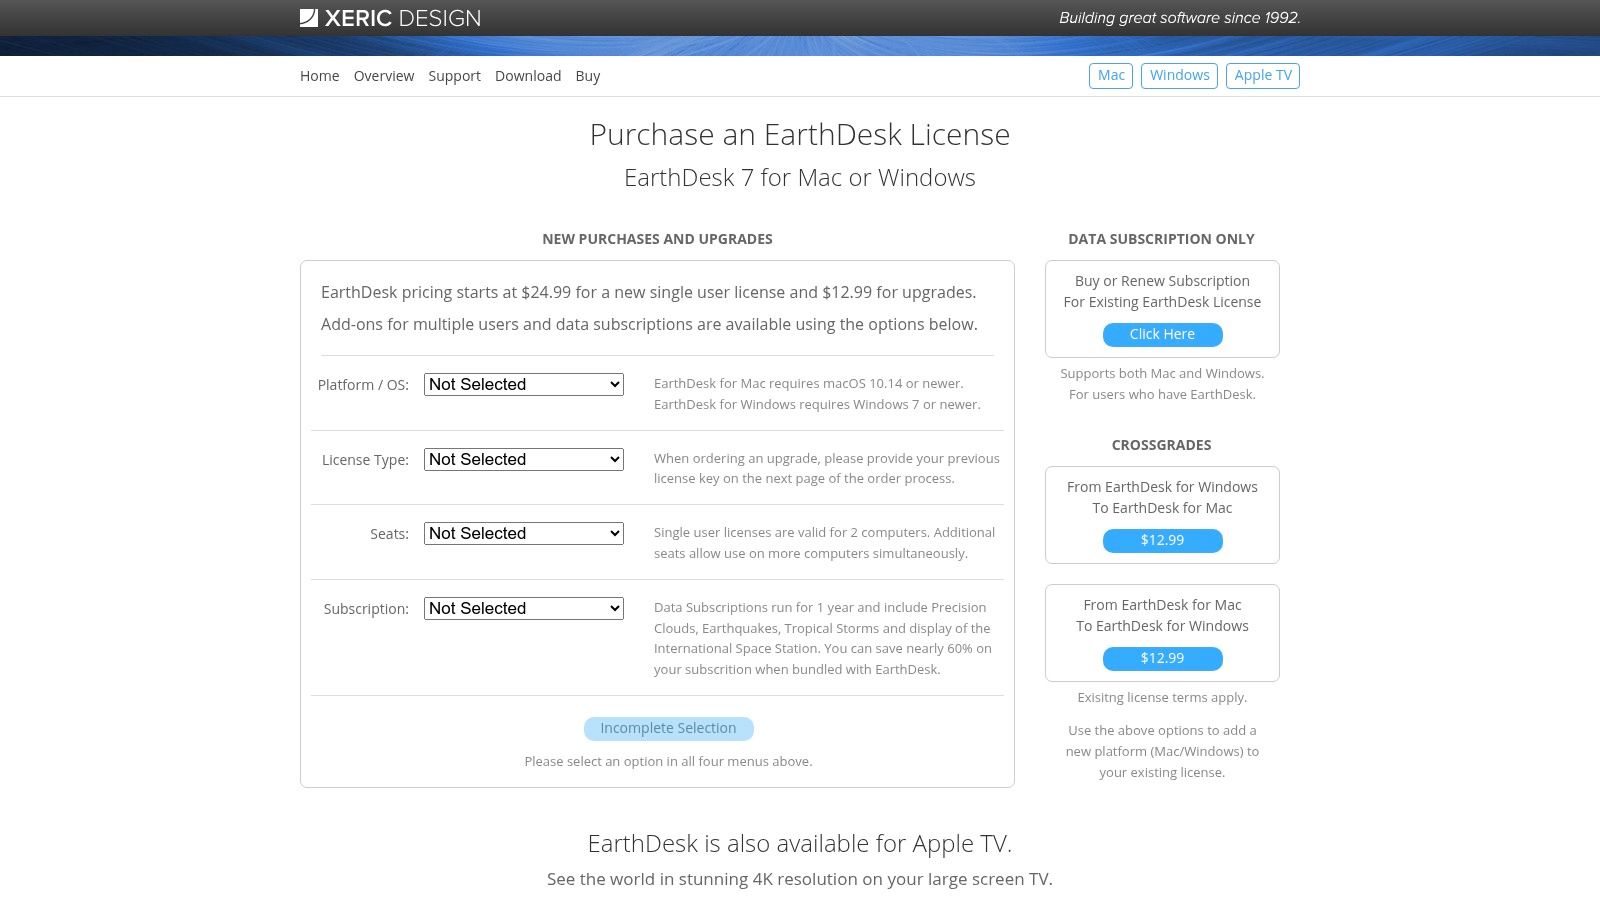Viewport: 1600px width, 900px height.
Task: Click the 'Subscription:' label
Action: [x=366, y=609]
